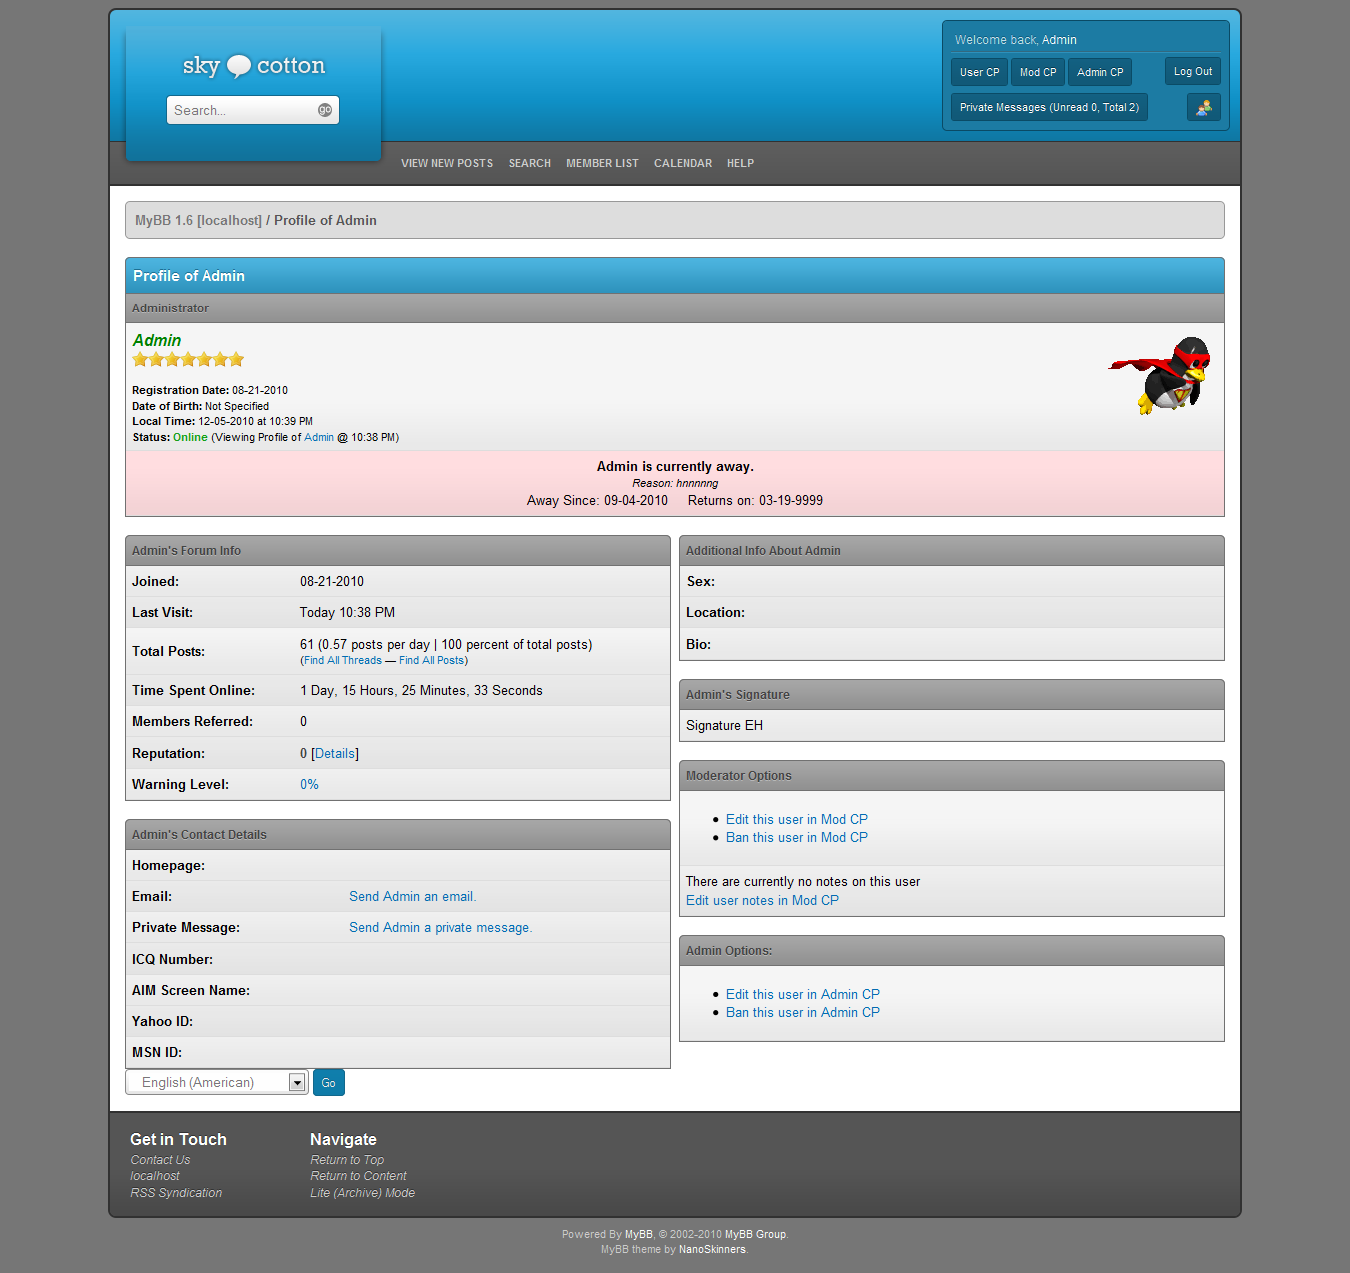
Task: Click Ban this user in Admin CP
Action: (x=802, y=1013)
